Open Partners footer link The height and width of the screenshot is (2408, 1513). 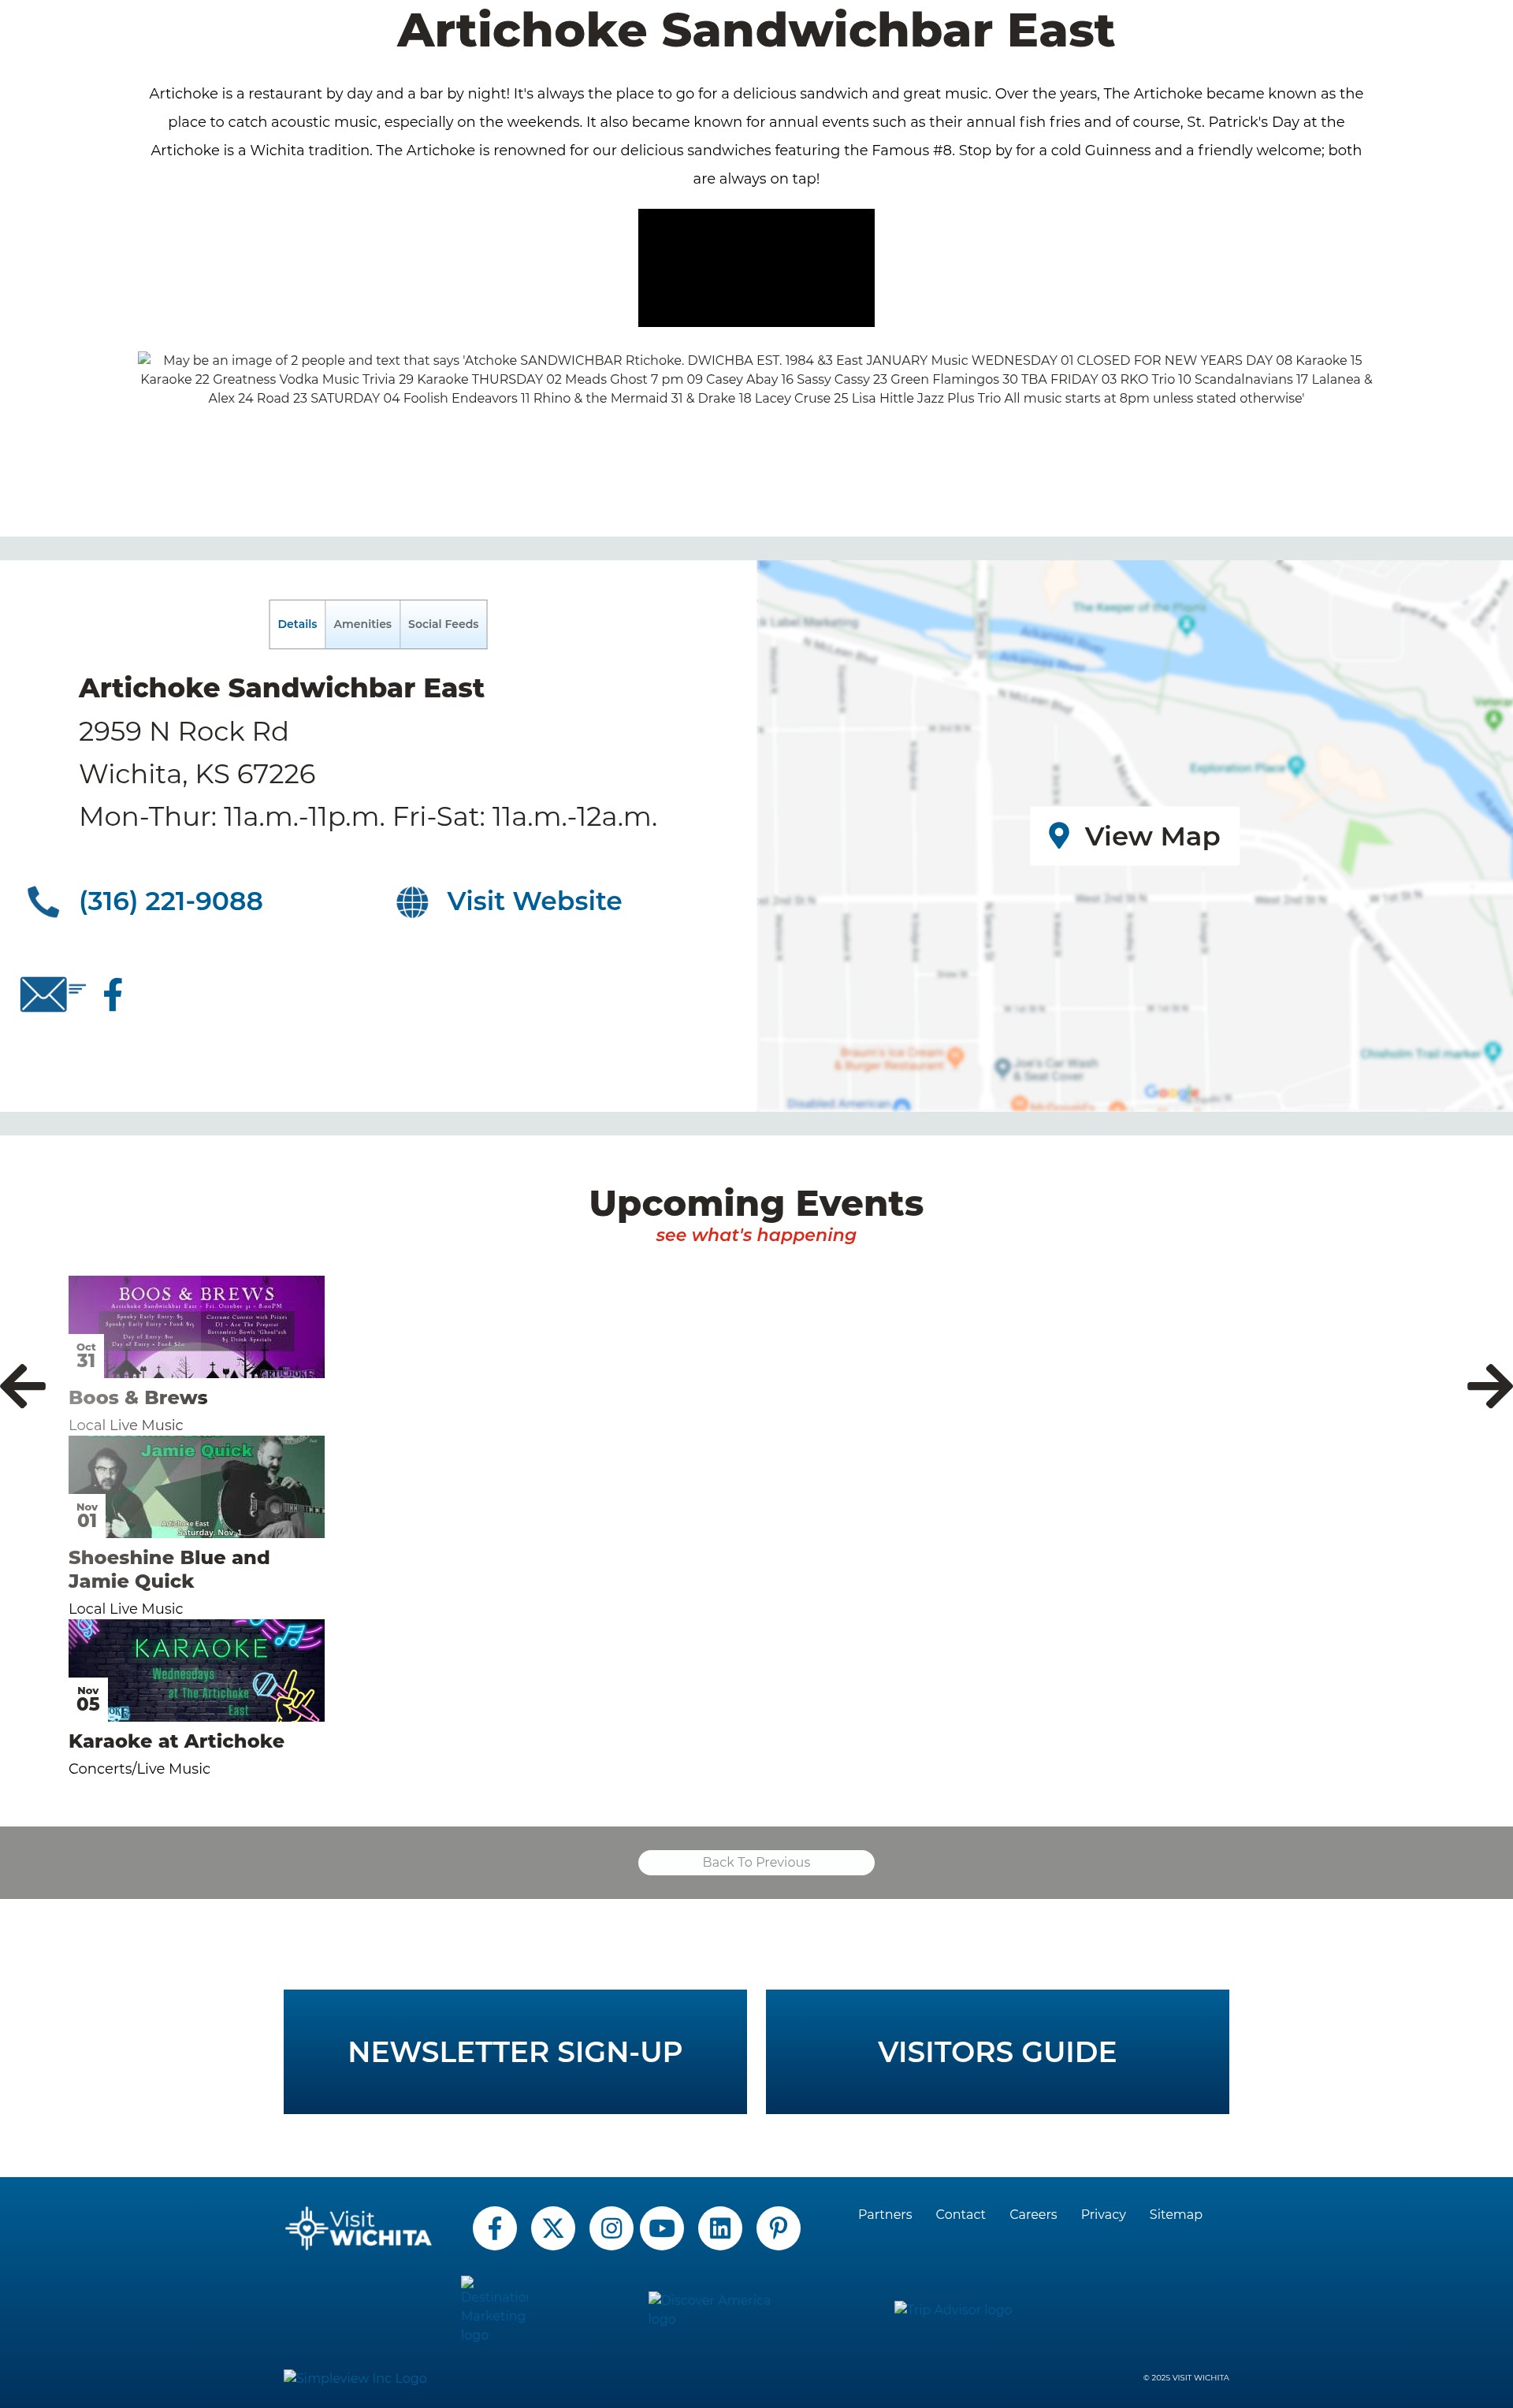(x=885, y=2214)
